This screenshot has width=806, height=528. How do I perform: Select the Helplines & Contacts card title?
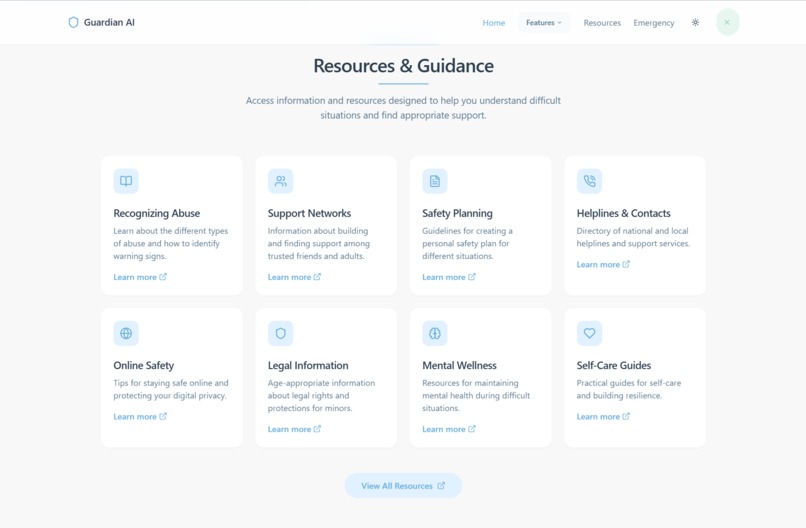(x=624, y=213)
